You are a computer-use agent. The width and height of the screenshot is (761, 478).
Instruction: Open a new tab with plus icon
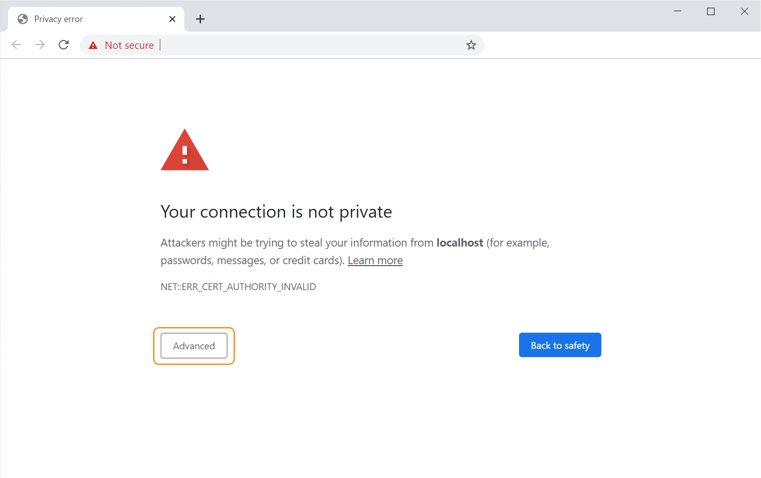point(200,19)
